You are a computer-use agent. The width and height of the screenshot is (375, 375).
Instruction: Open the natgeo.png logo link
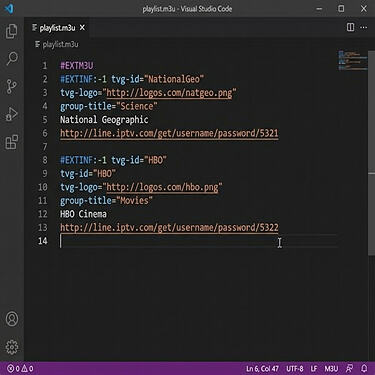coord(169,93)
